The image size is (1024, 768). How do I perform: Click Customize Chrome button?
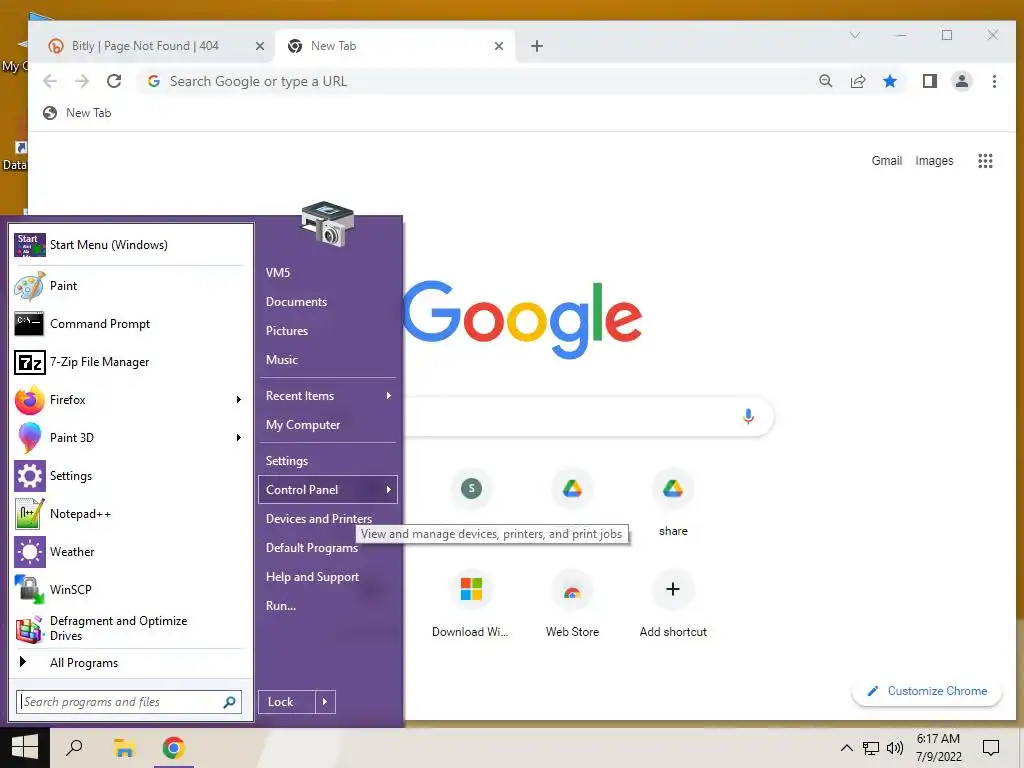point(927,691)
